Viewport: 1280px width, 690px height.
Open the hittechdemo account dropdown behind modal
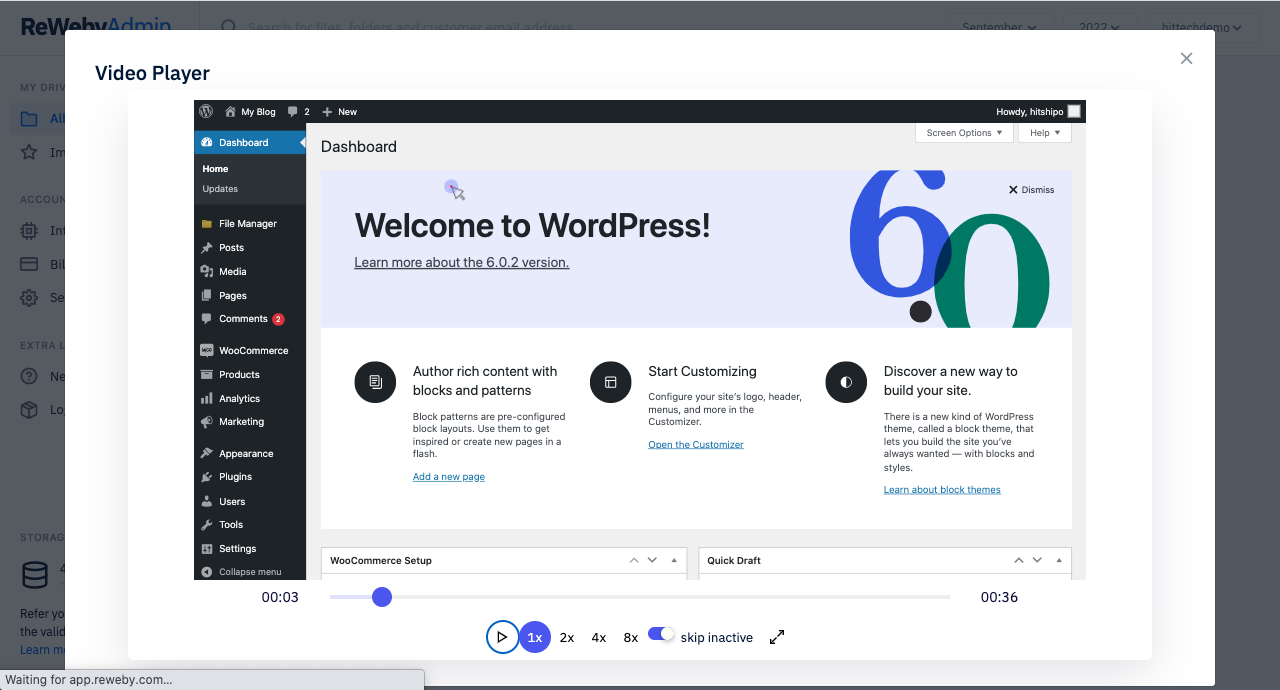click(x=1200, y=28)
